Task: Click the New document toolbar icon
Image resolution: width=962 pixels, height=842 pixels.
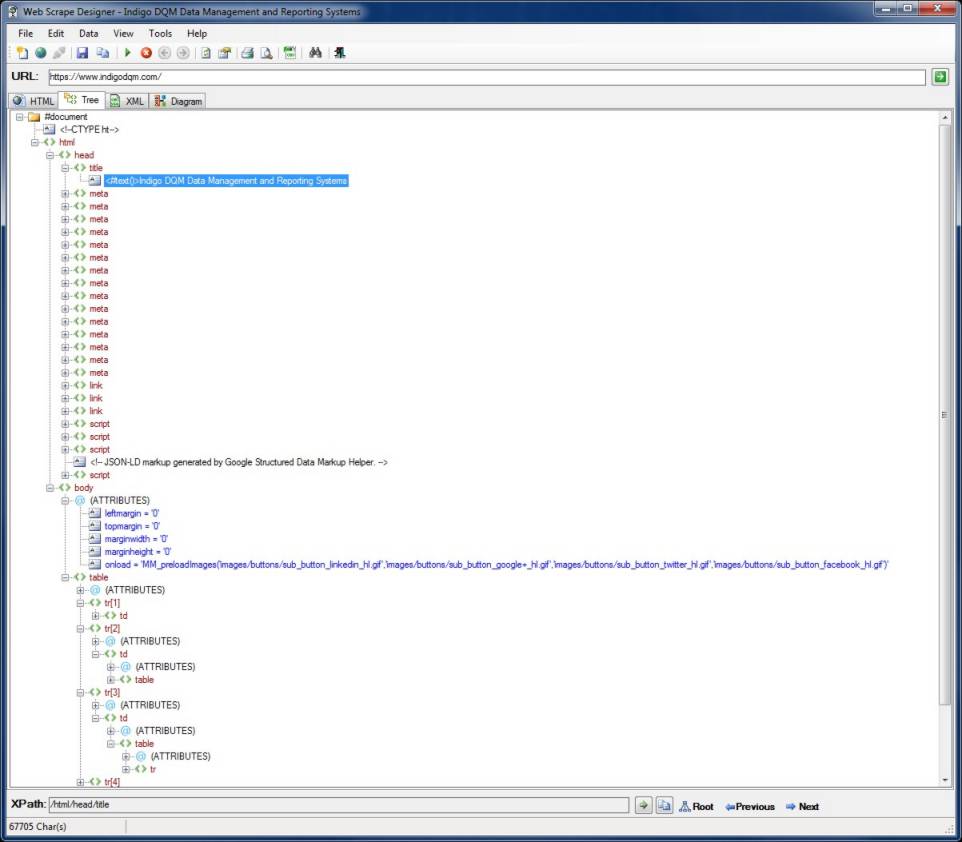Action: click(x=22, y=53)
